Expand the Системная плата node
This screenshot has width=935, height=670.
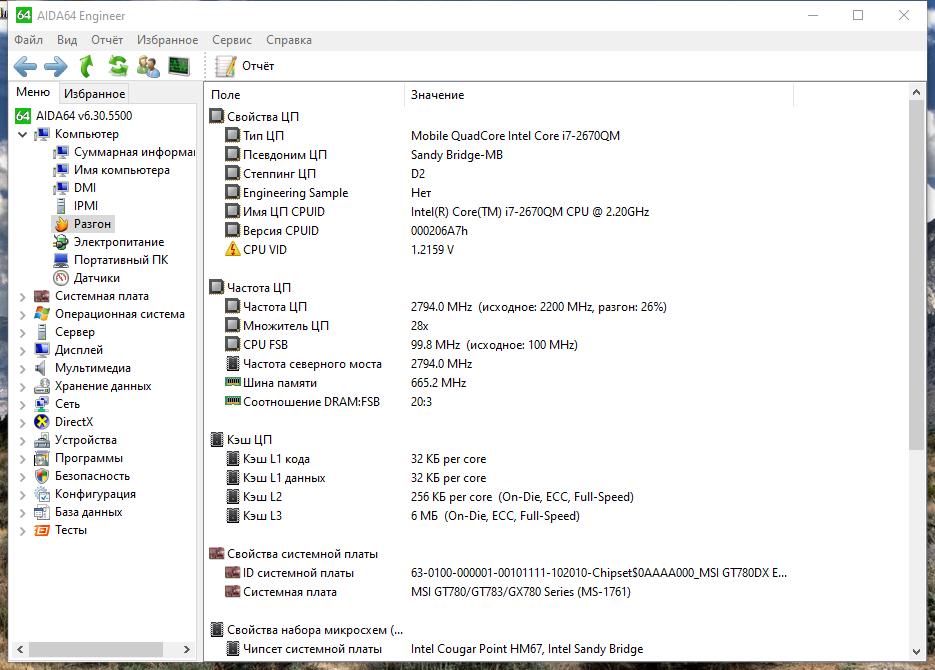[23, 296]
